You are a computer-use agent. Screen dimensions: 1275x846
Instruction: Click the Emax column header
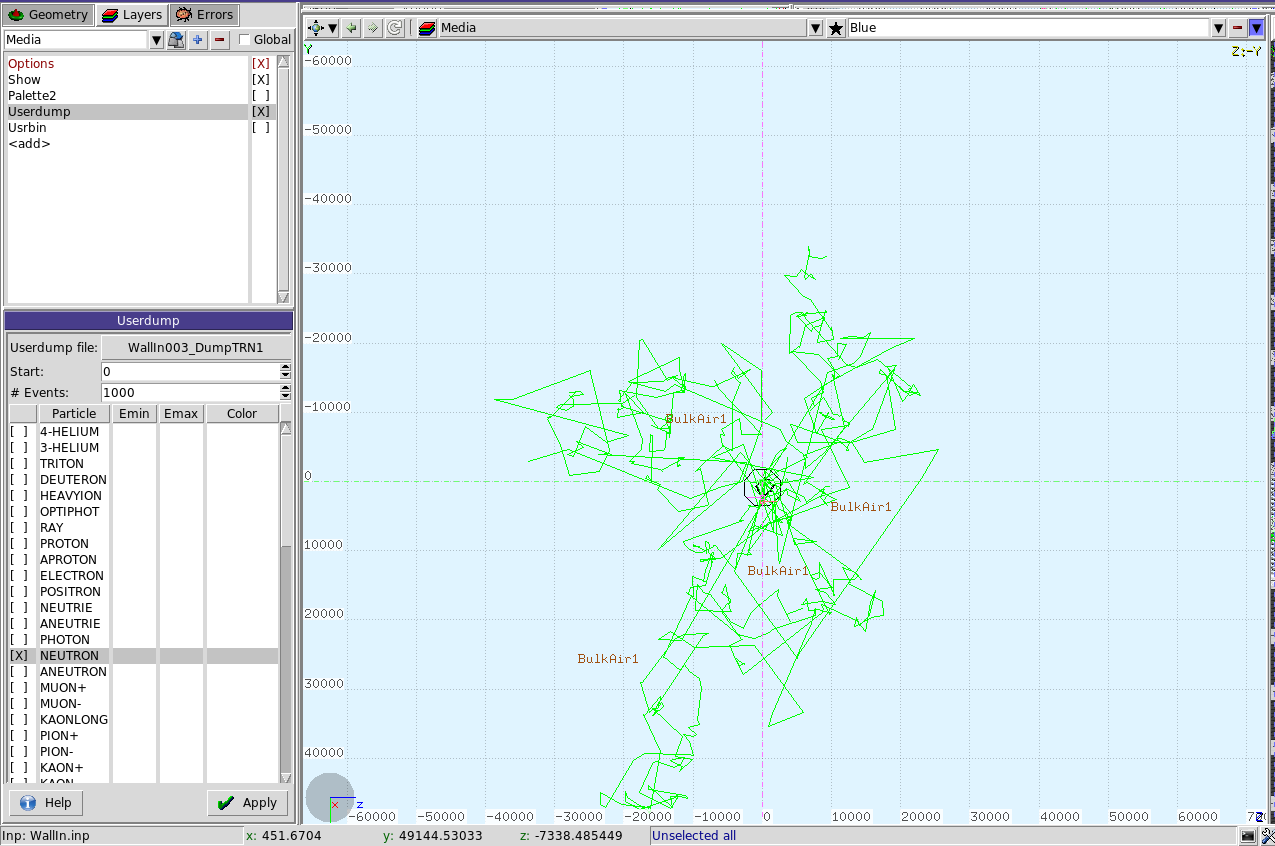pos(181,414)
